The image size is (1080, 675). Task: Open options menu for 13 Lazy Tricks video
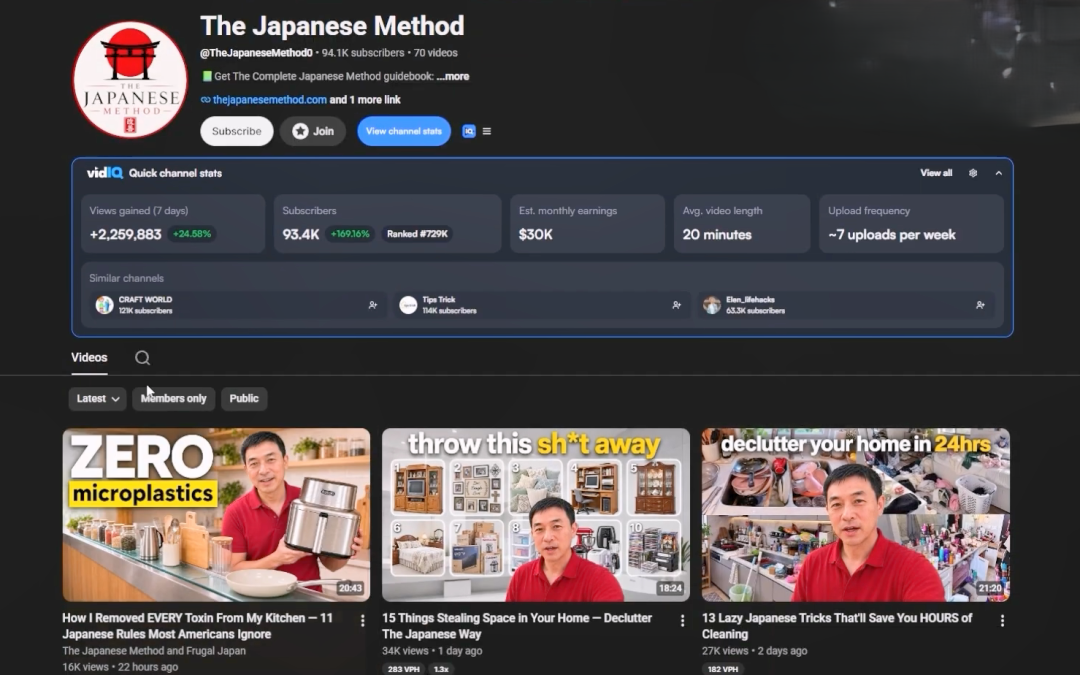(x=1002, y=621)
